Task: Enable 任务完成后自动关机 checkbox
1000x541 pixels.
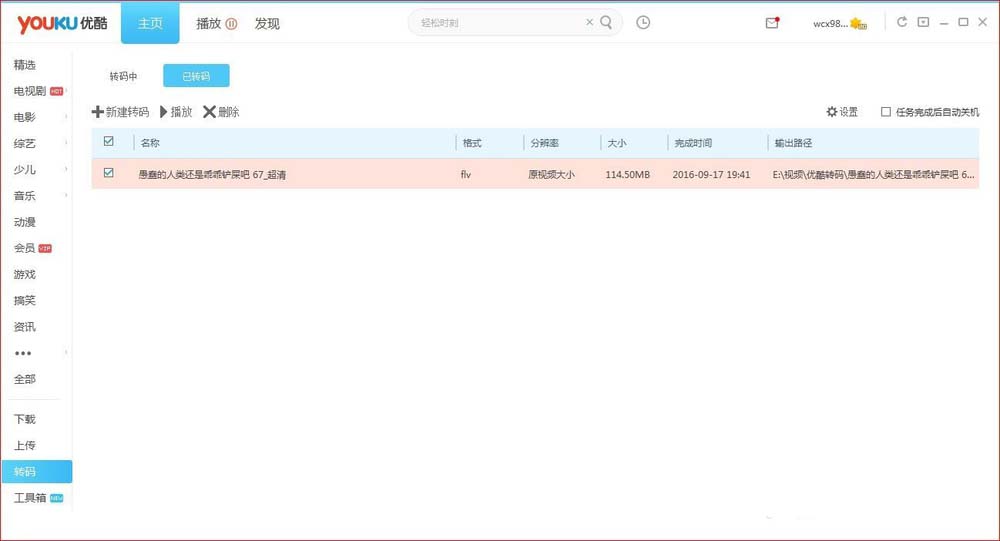Action: tap(886, 112)
